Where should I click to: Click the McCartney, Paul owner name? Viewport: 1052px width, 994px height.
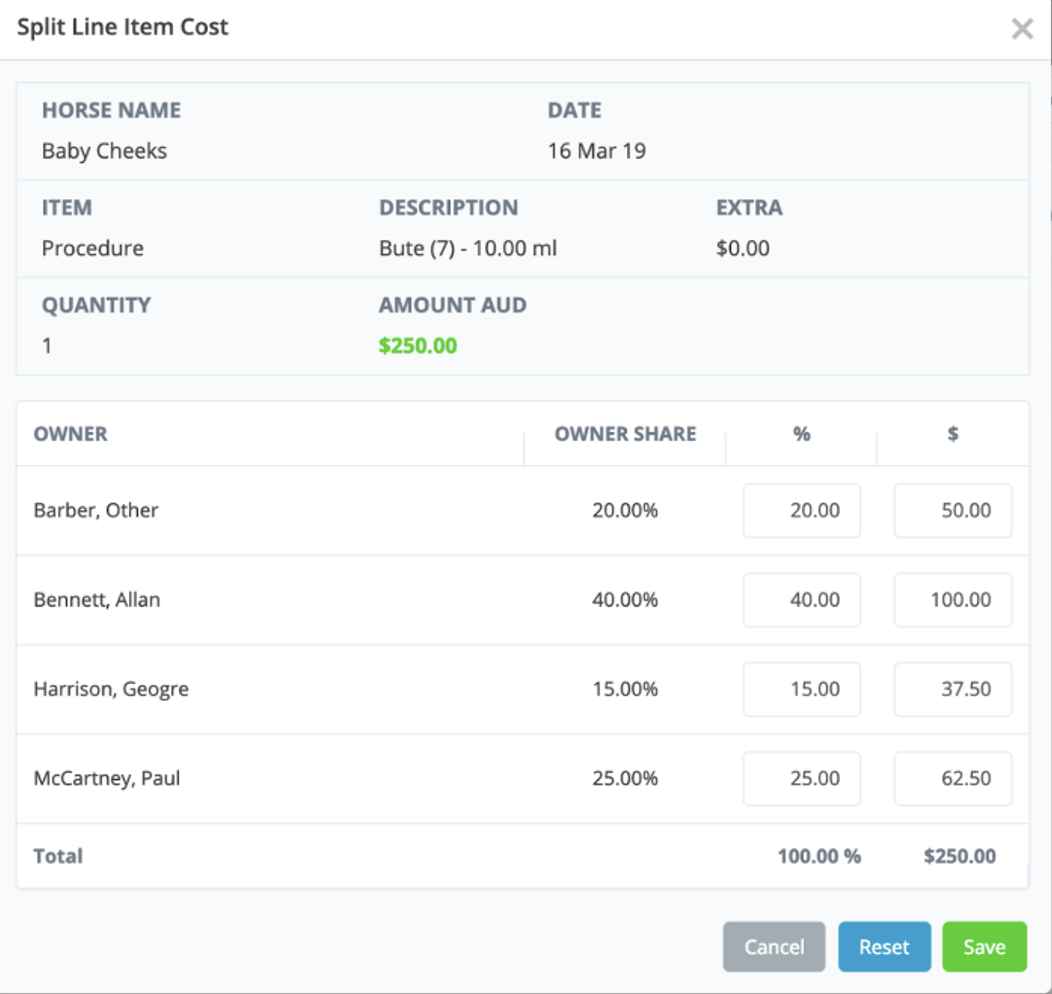107,778
